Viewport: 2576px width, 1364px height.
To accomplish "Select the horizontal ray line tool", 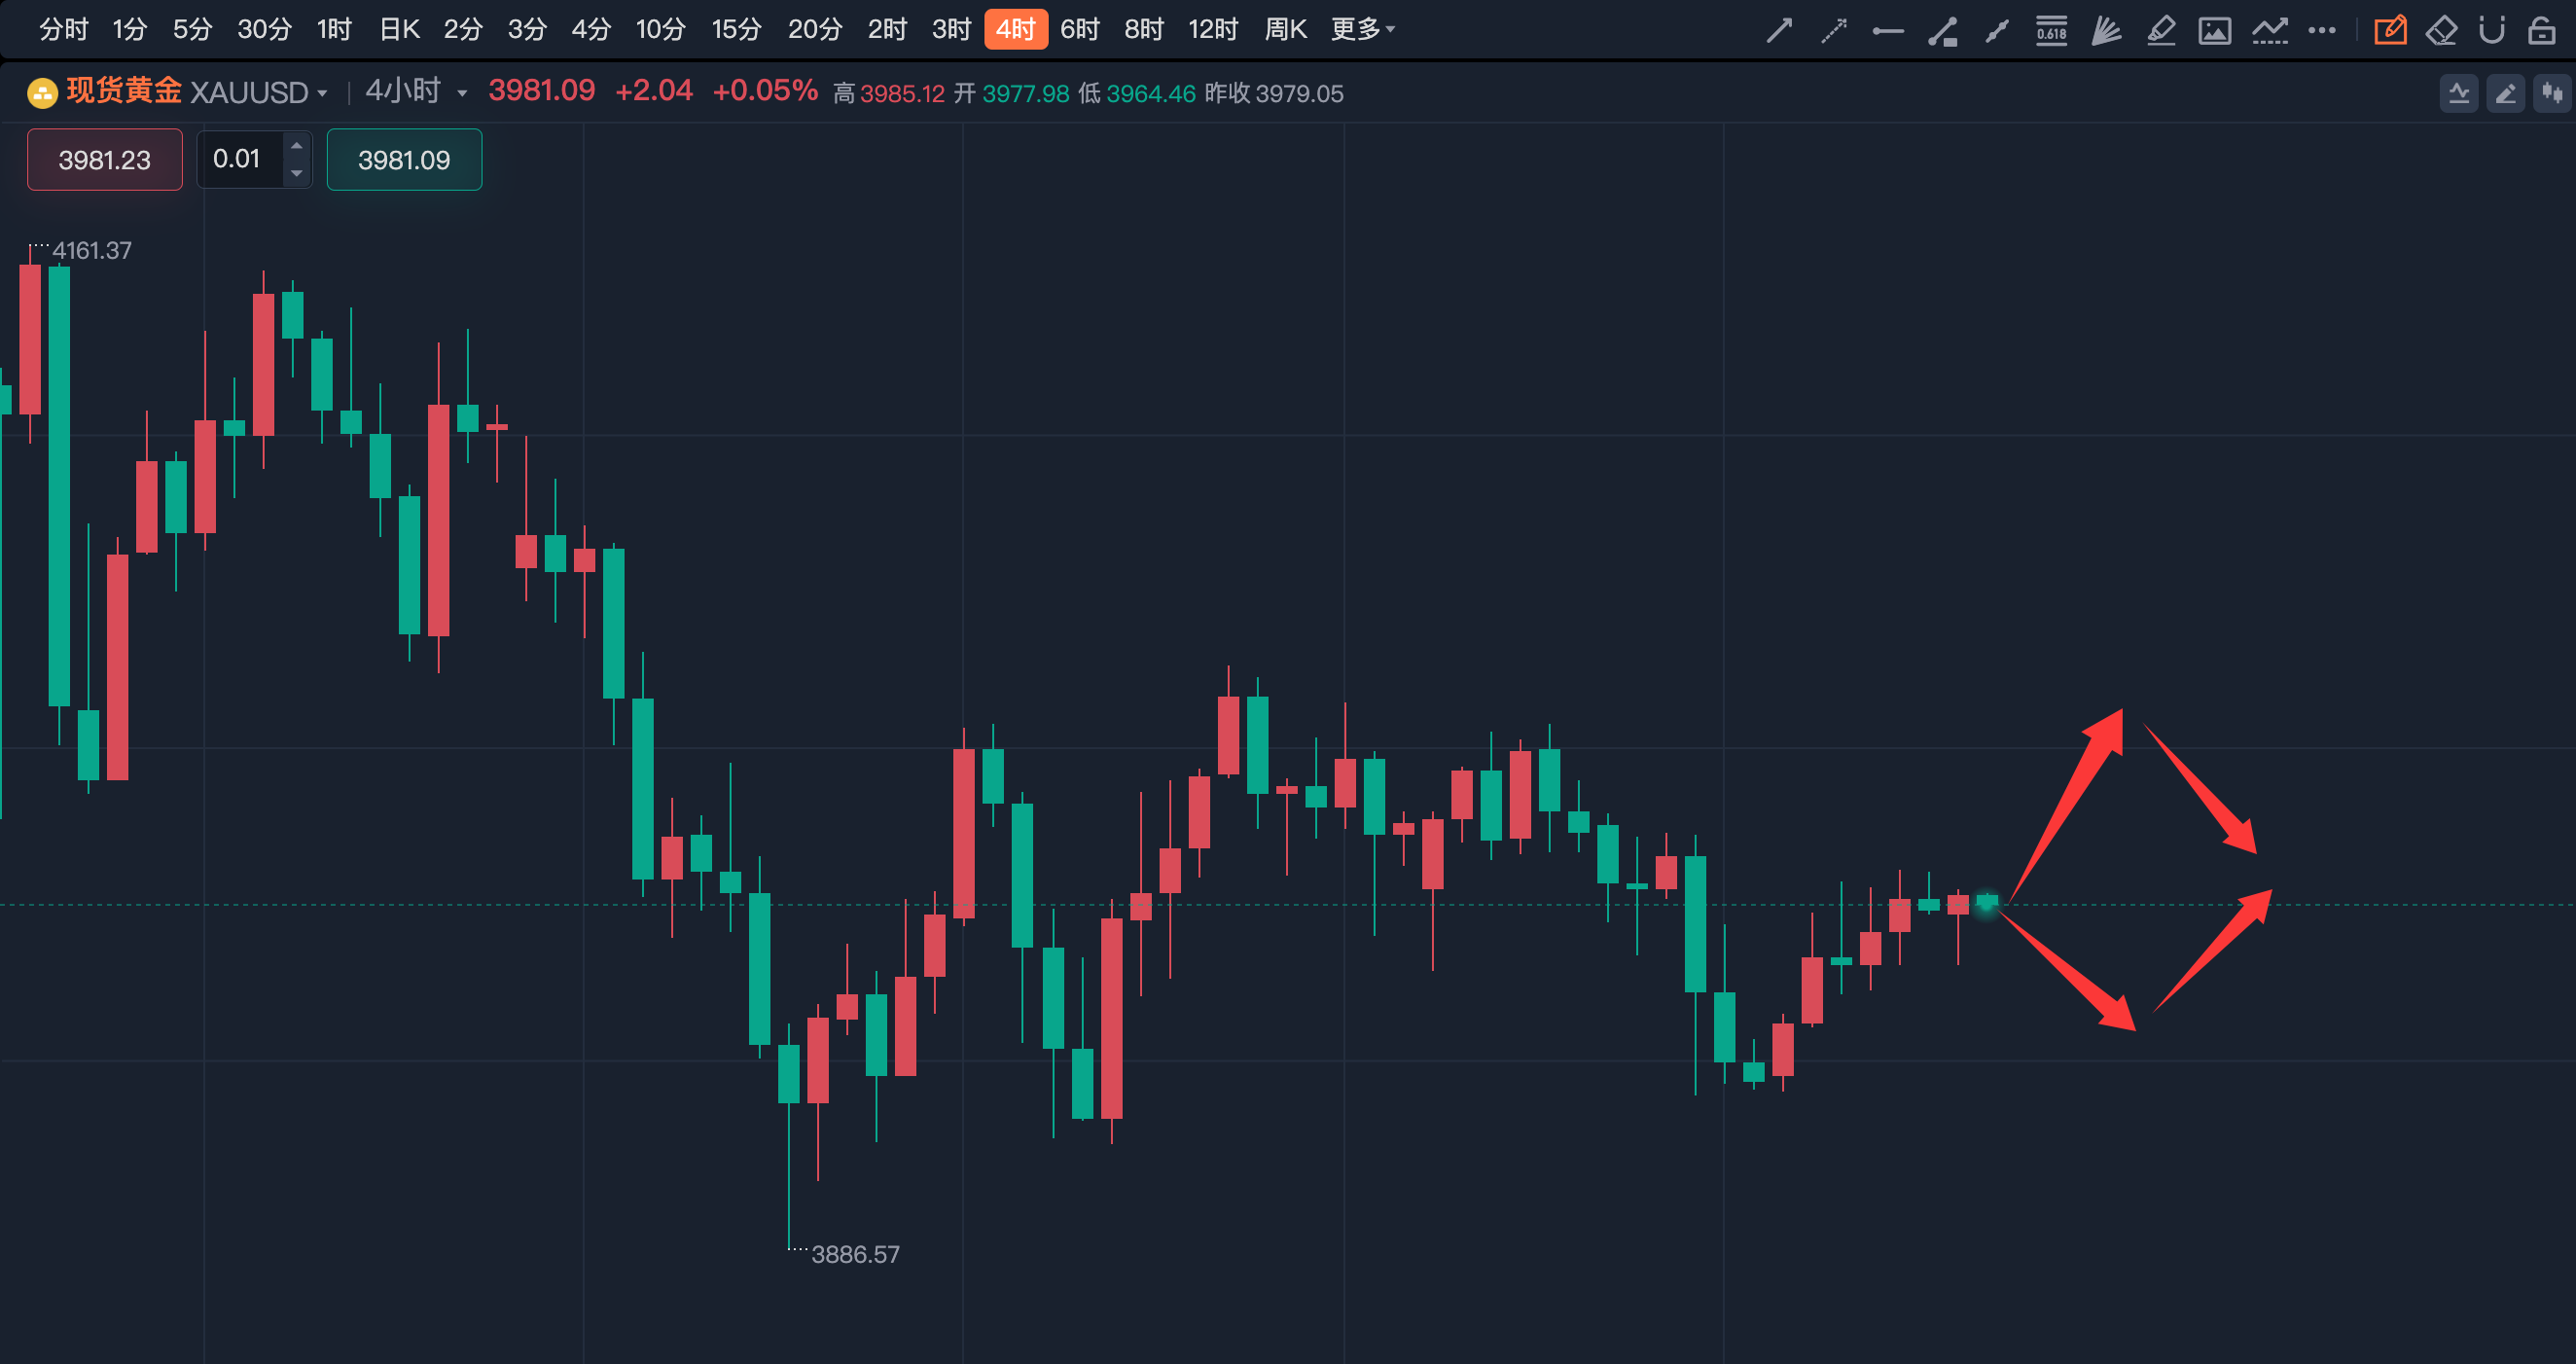I will click(1887, 30).
